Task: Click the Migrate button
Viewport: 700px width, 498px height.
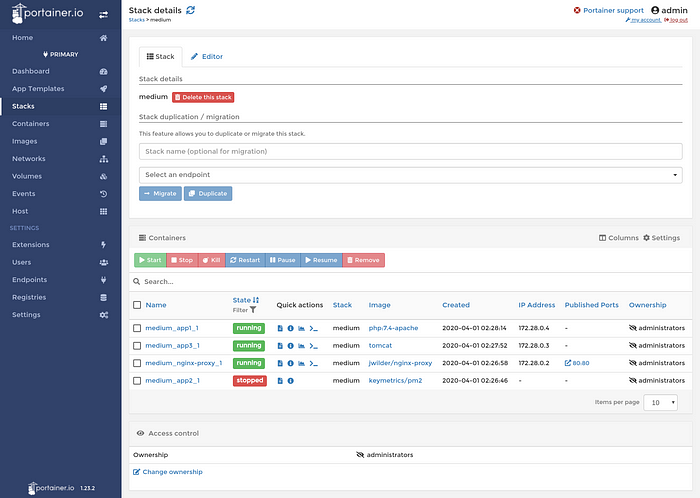Action: tap(160, 194)
